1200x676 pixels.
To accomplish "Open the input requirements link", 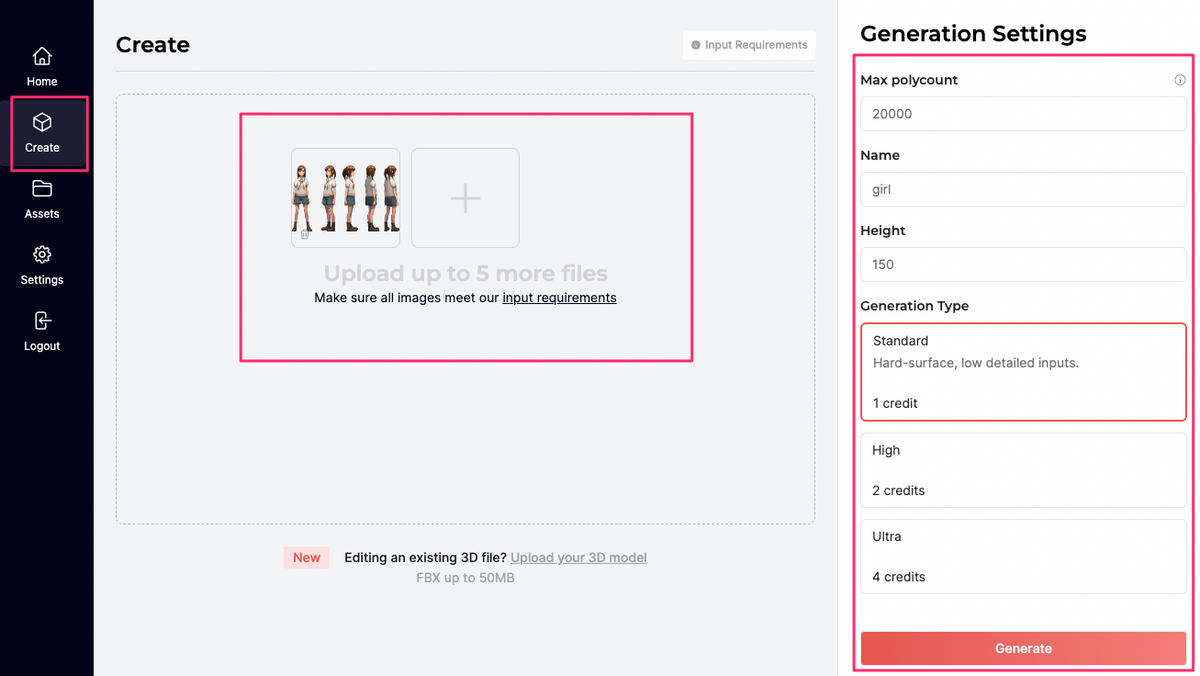I will (x=559, y=297).
